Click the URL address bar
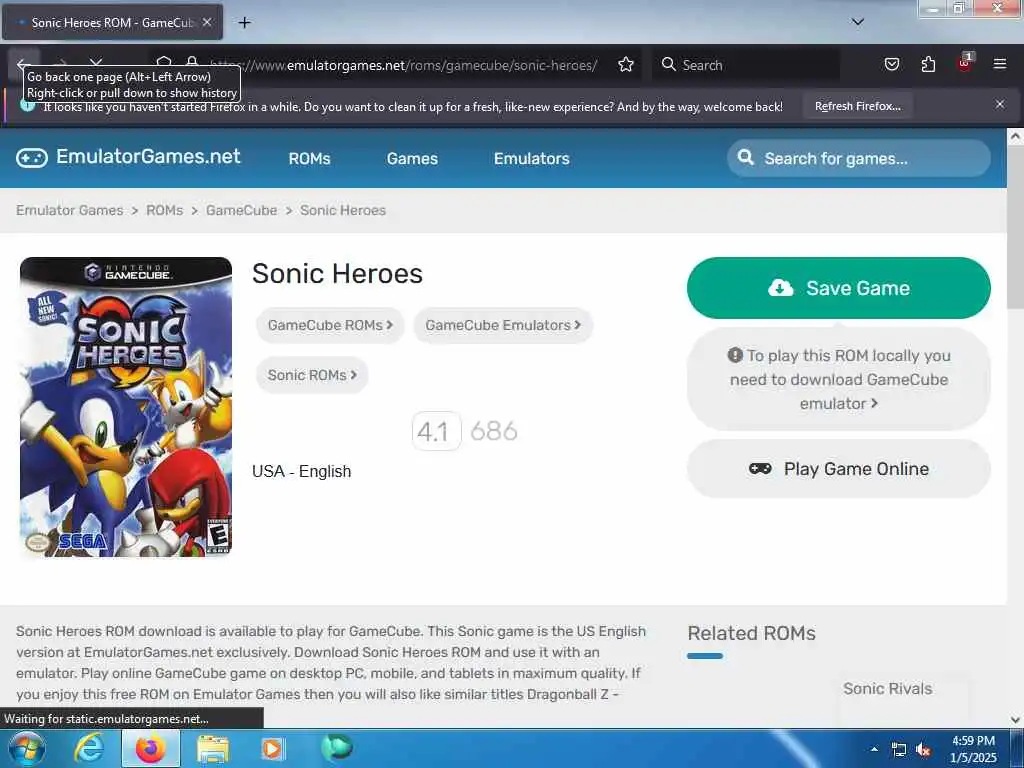 click(x=402, y=65)
